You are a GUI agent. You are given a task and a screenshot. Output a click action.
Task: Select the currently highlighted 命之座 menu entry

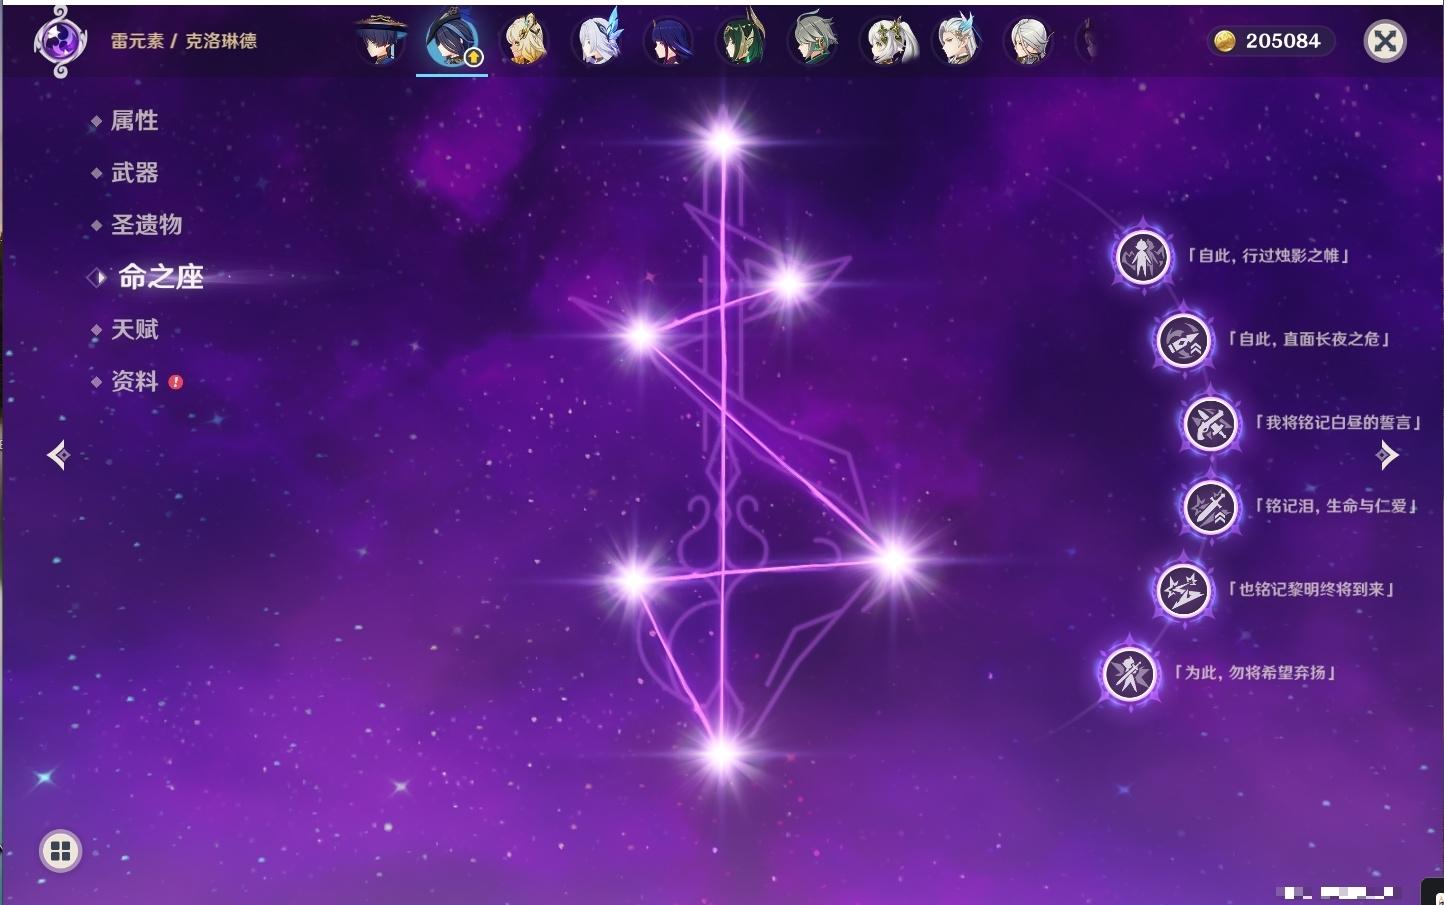coord(160,277)
